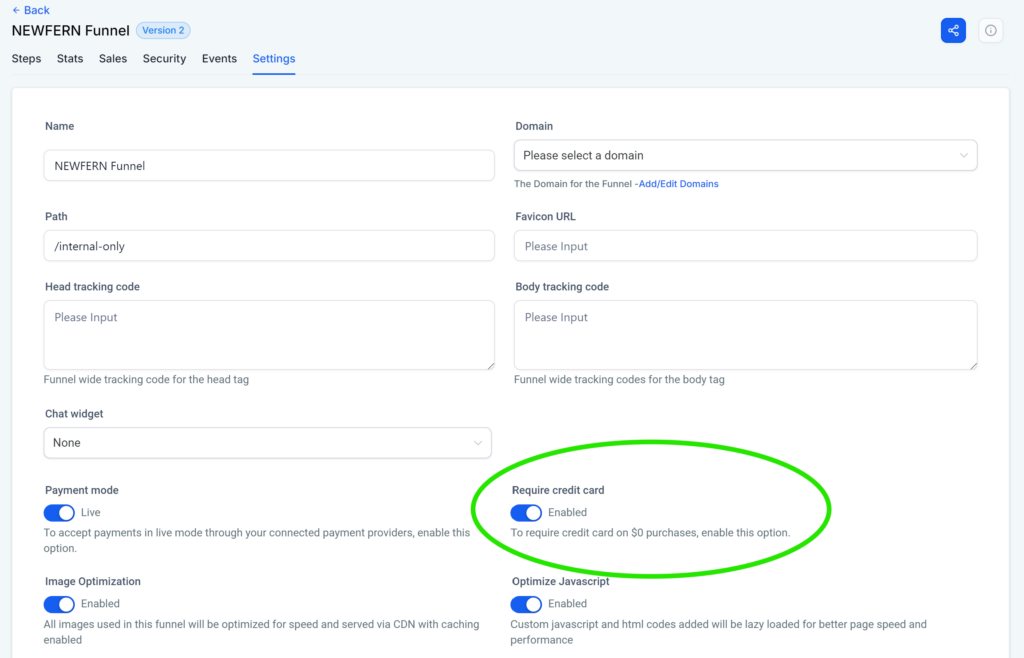Click the blue Share funnel icon

tap(953, 30)
